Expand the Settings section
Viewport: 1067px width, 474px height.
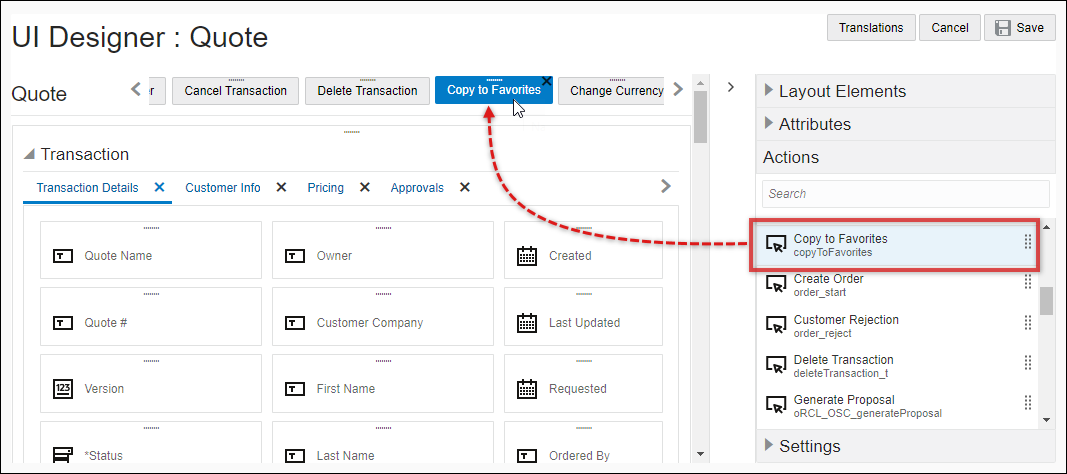click(769, 445)
